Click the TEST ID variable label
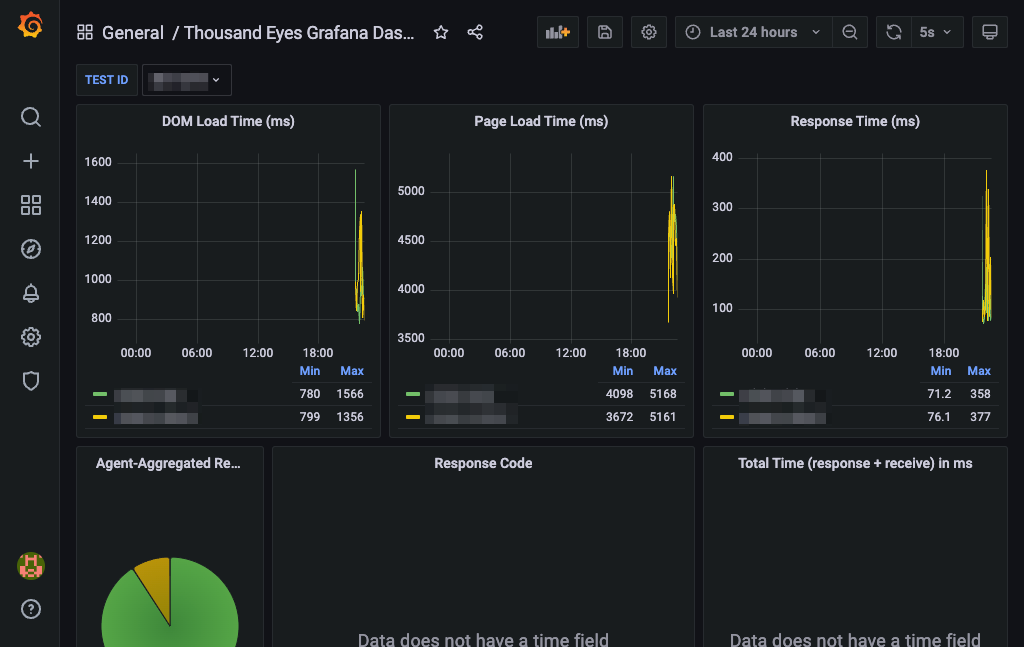 click(106, 80)
